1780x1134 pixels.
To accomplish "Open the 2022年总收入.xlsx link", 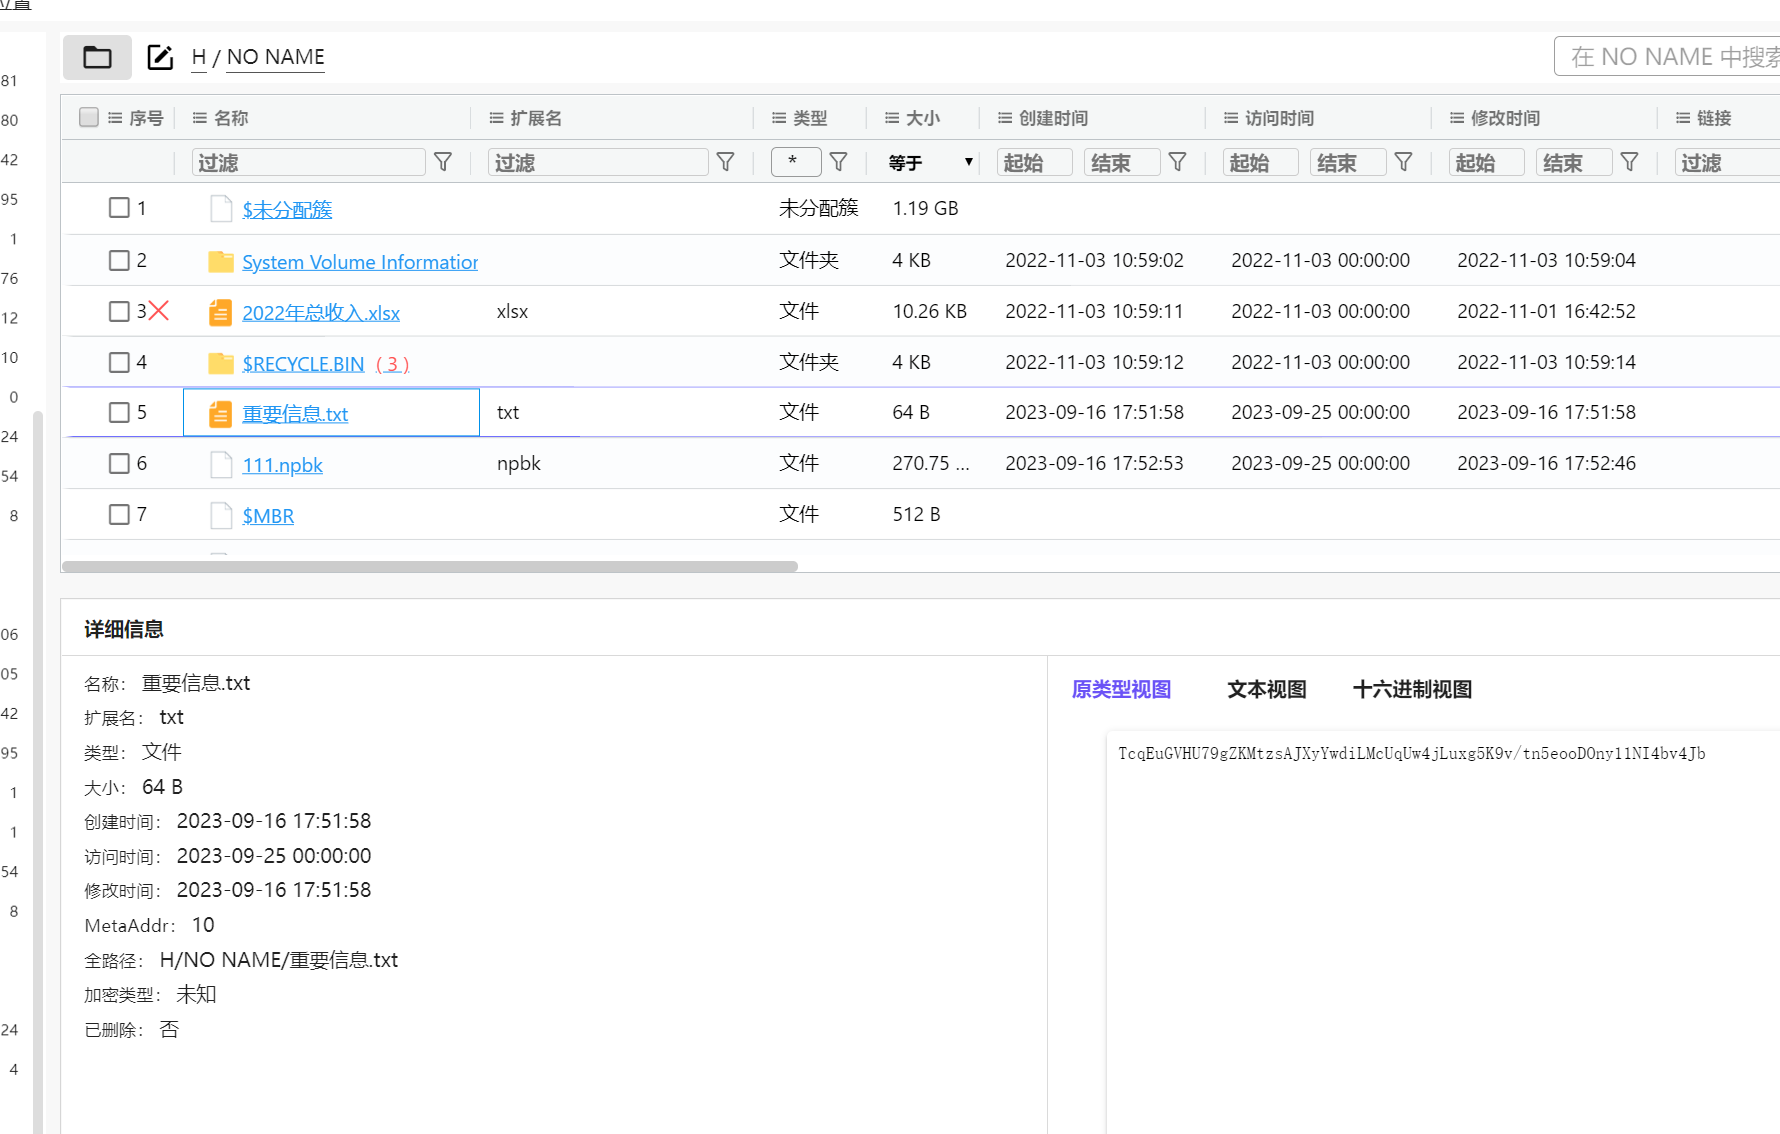I will tap(321, 313).
